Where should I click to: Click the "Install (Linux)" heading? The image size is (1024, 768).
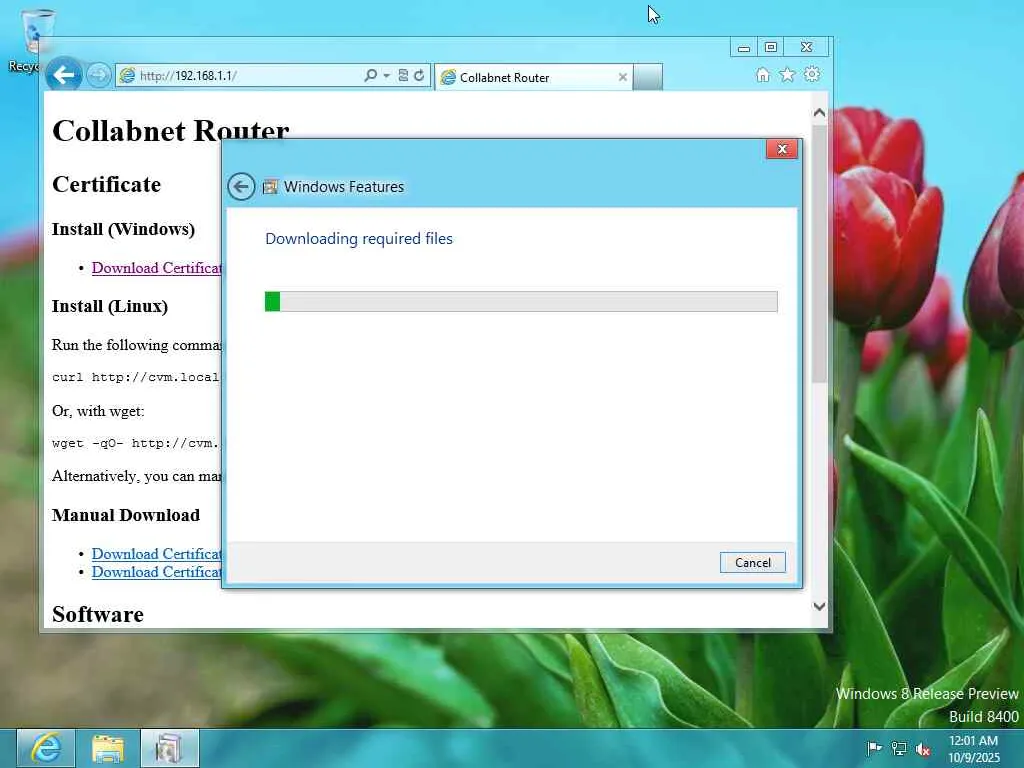(110, 306)
